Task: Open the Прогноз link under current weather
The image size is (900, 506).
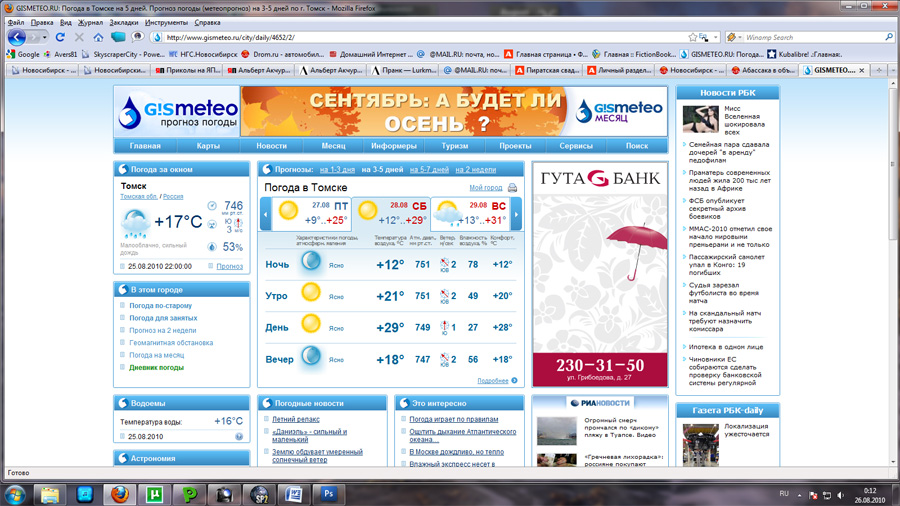Action: pos(230,266)
